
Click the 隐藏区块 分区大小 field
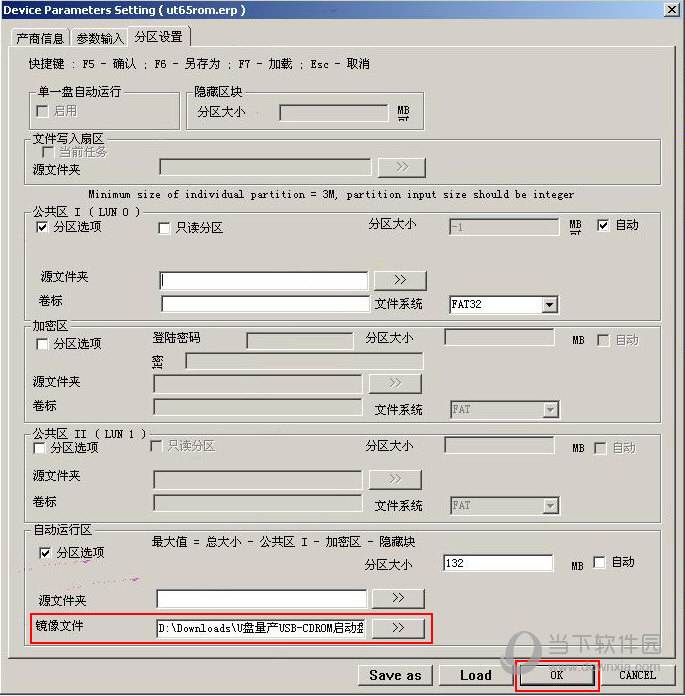click(334, 113)
